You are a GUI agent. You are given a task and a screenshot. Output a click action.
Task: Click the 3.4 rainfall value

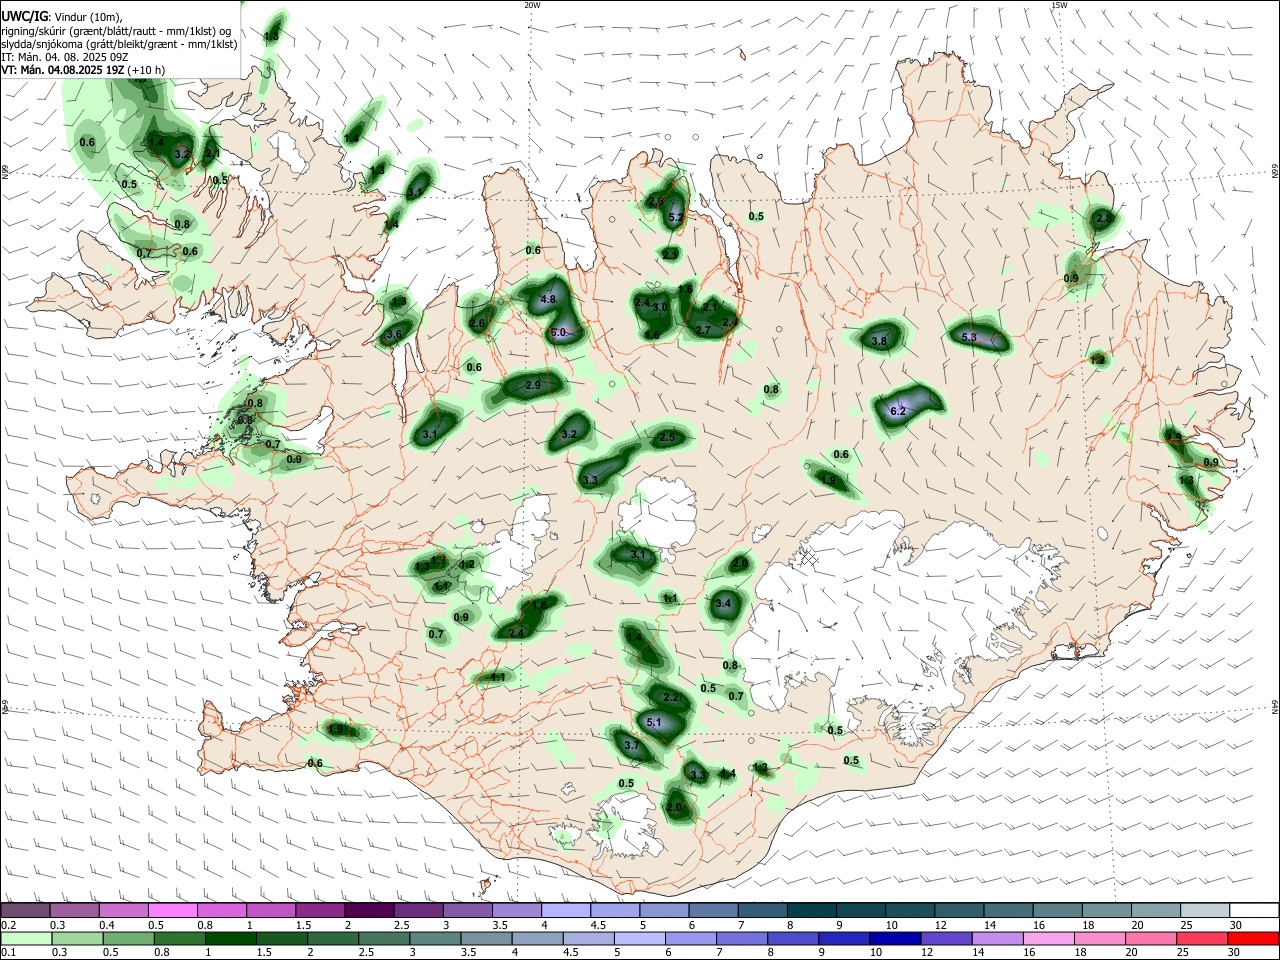click(724, 603)
